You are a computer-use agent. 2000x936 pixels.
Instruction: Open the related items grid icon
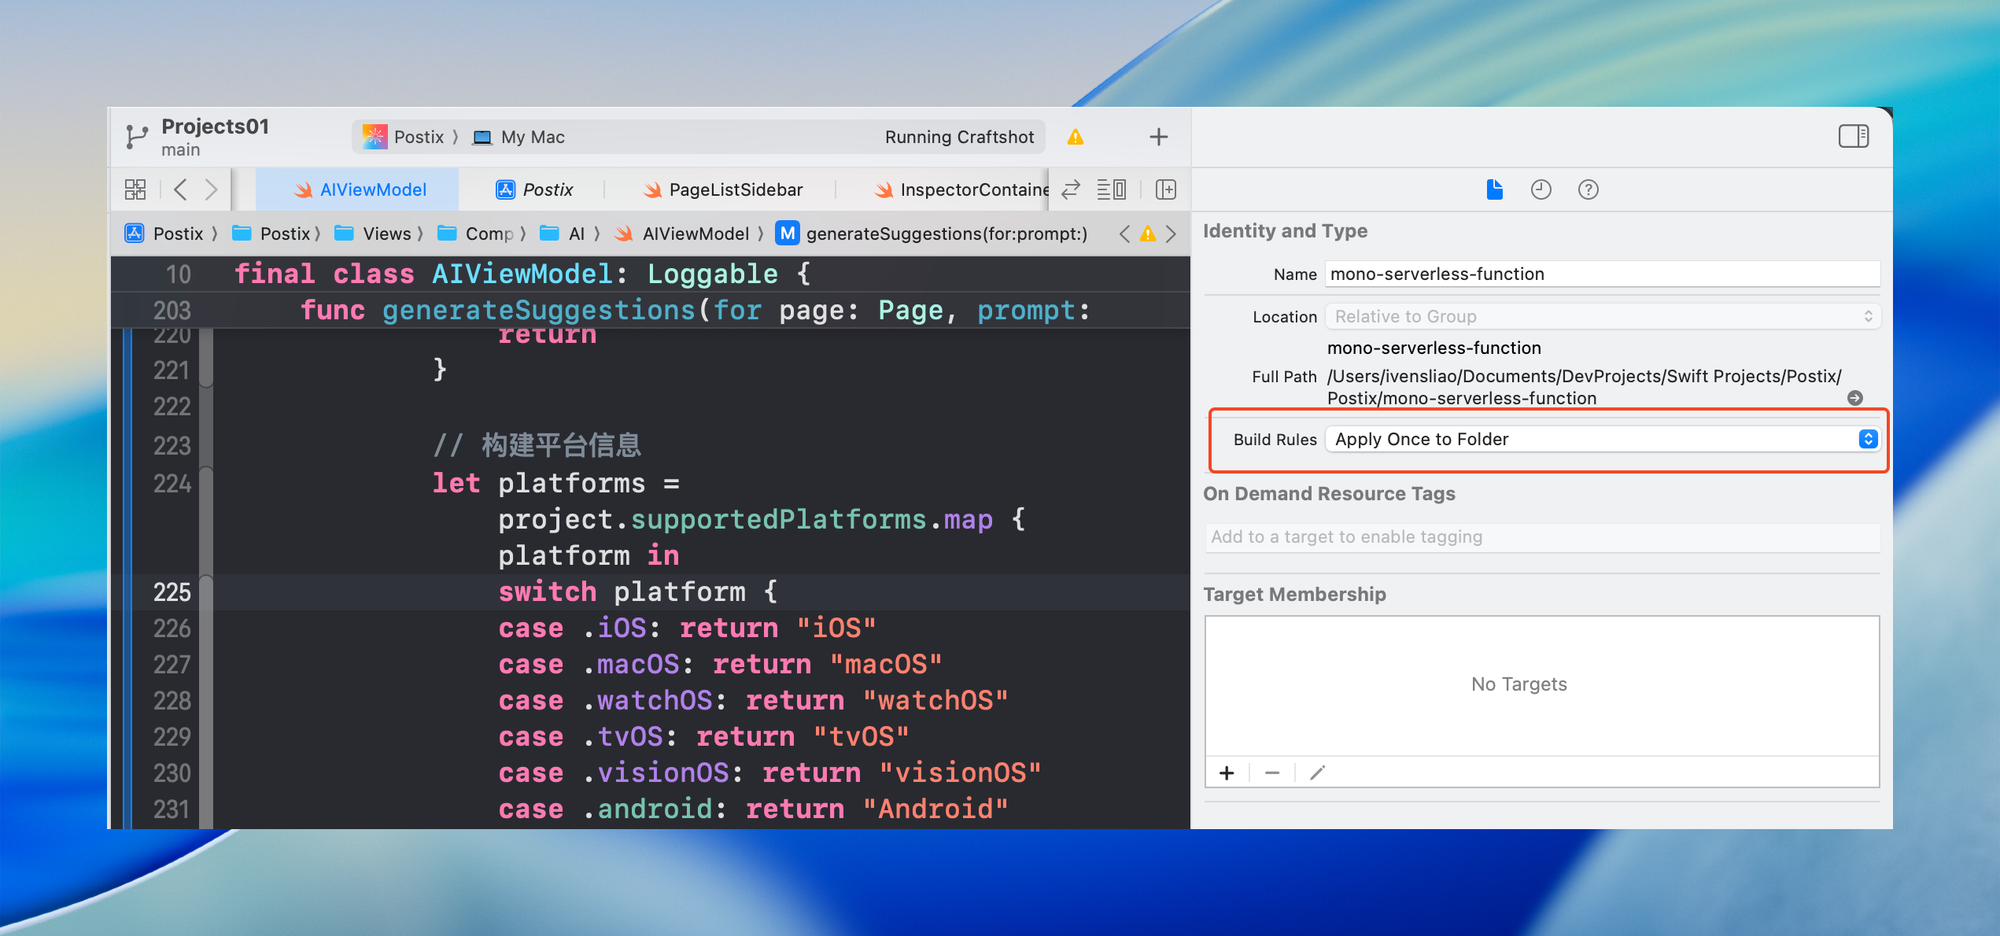[135, 189]
